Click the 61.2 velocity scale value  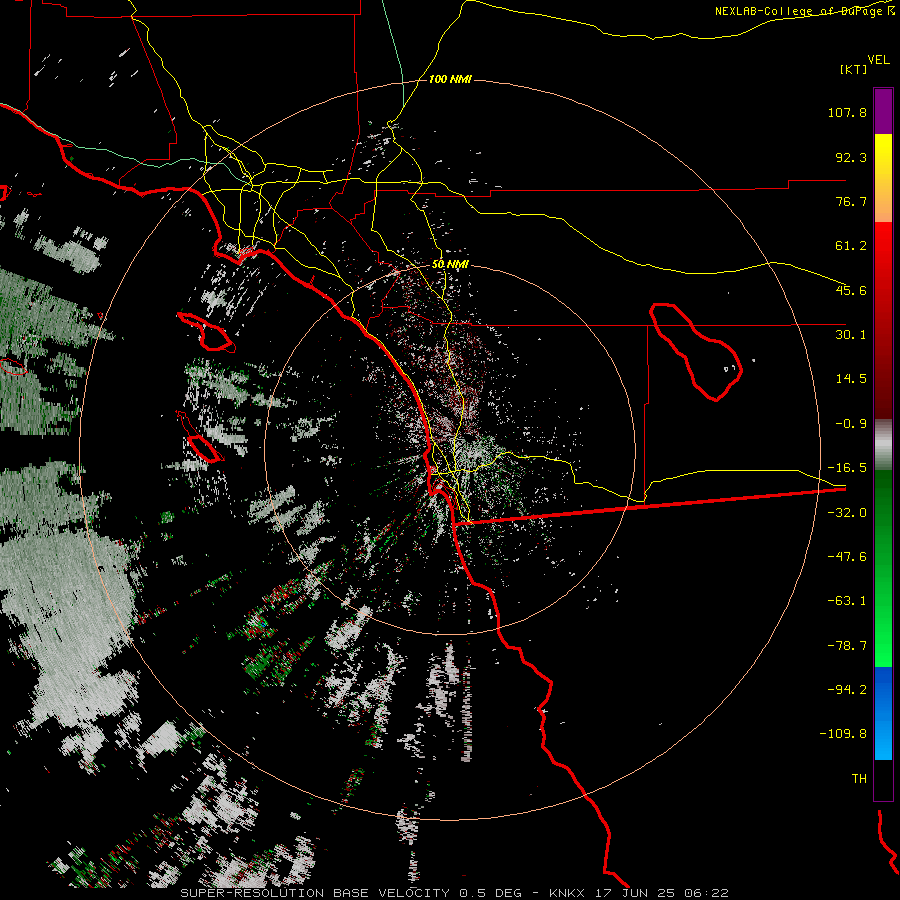[x=851, y=246]
